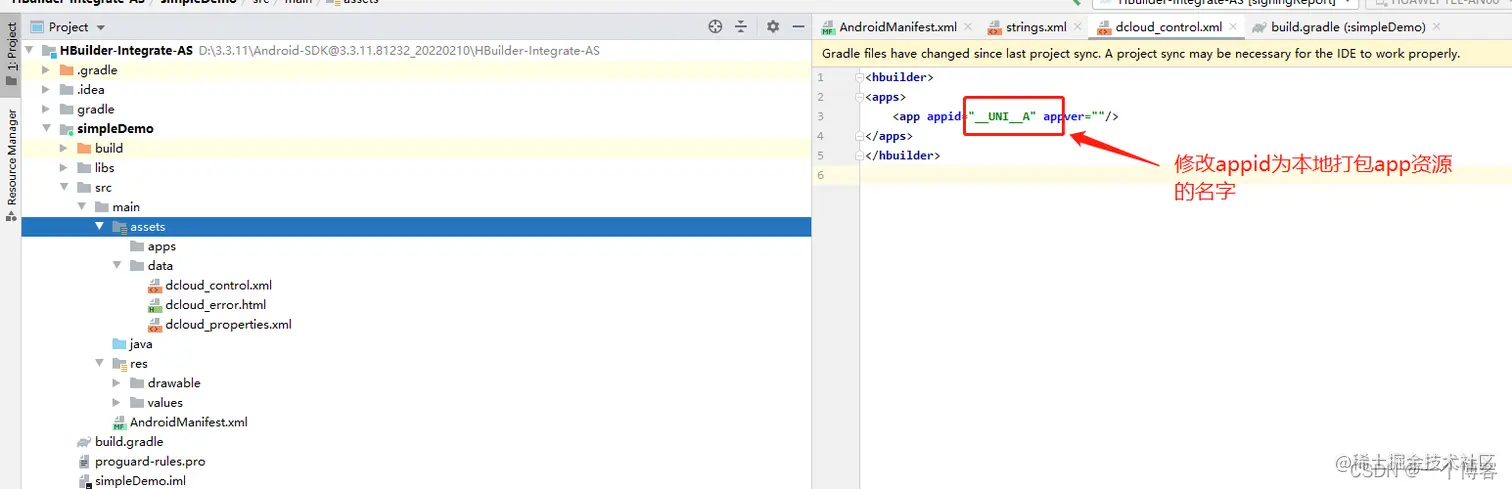This screenshot has height=489, width=1512.
Task: Click the Gradle files changed notification banner
Action: 1162,54
